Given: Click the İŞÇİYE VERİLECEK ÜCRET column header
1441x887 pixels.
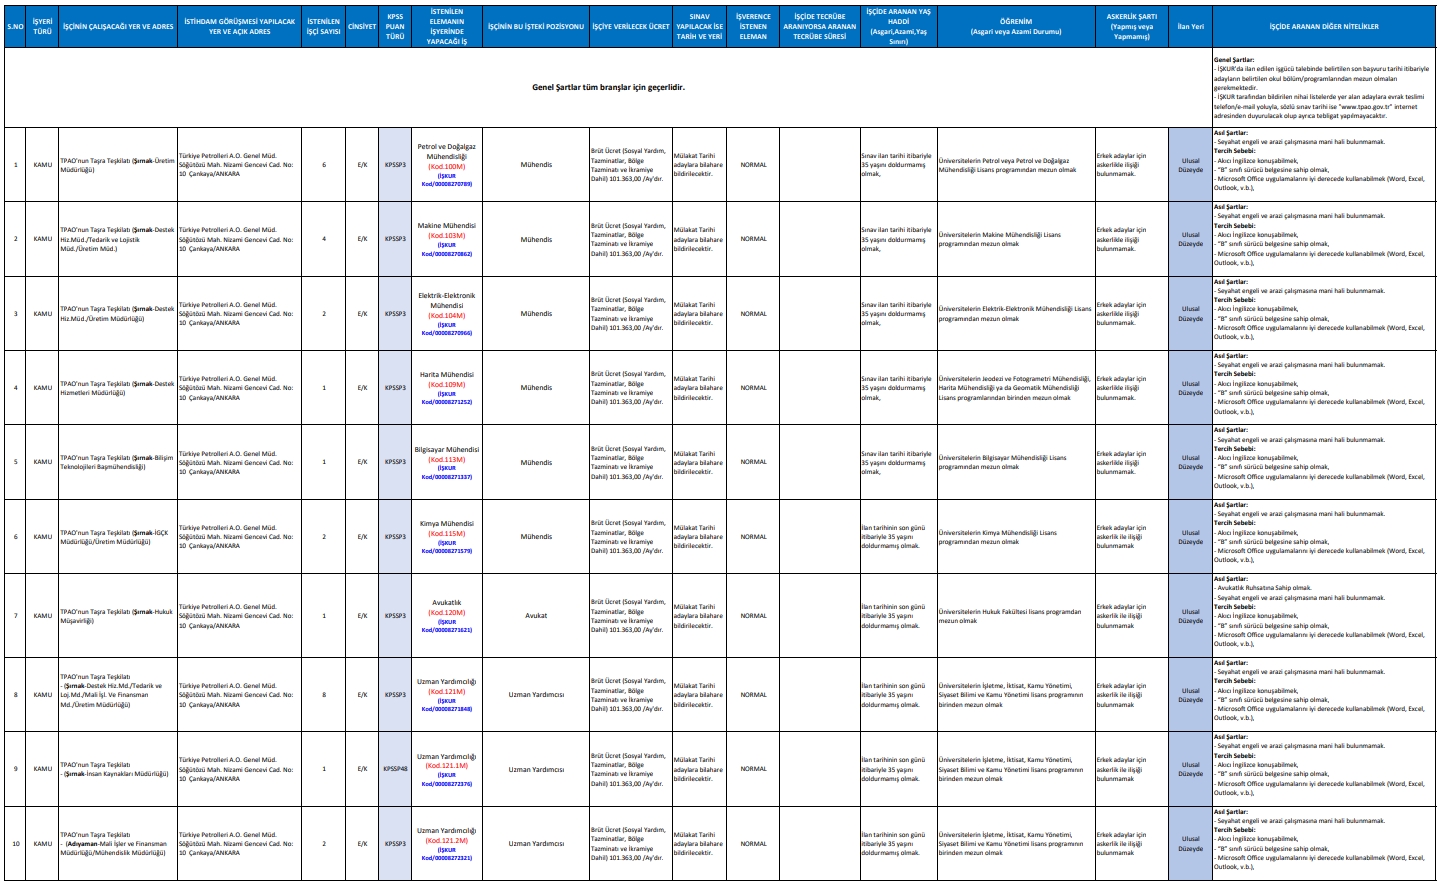Looking at the screenshot, I should pos(630,27).
